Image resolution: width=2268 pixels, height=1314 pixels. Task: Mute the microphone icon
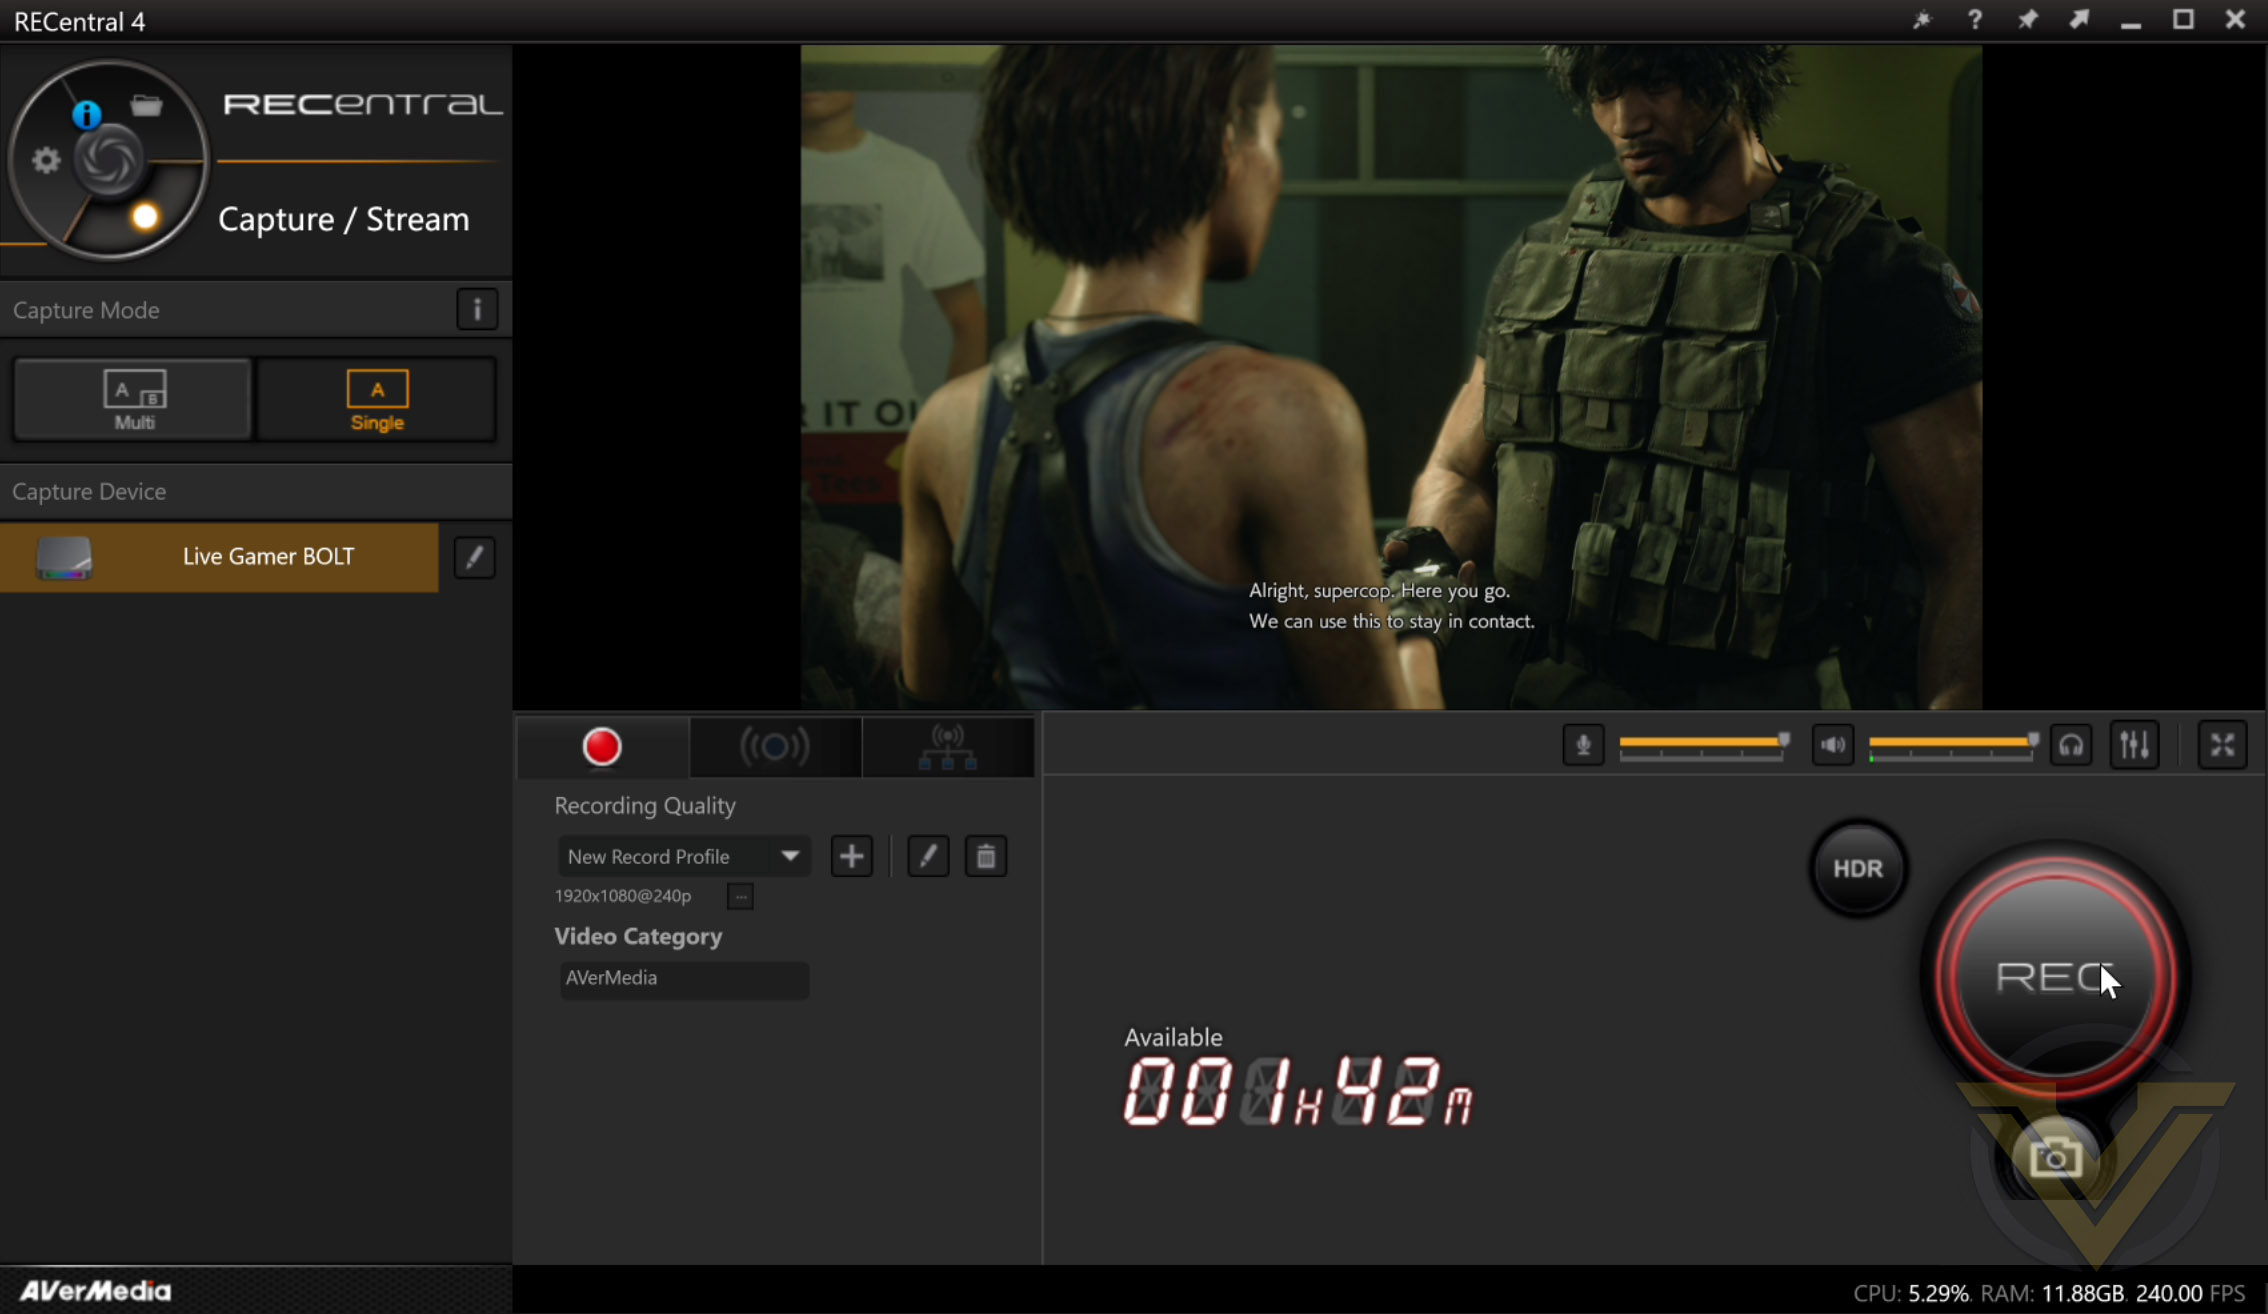coord(1583,745)
